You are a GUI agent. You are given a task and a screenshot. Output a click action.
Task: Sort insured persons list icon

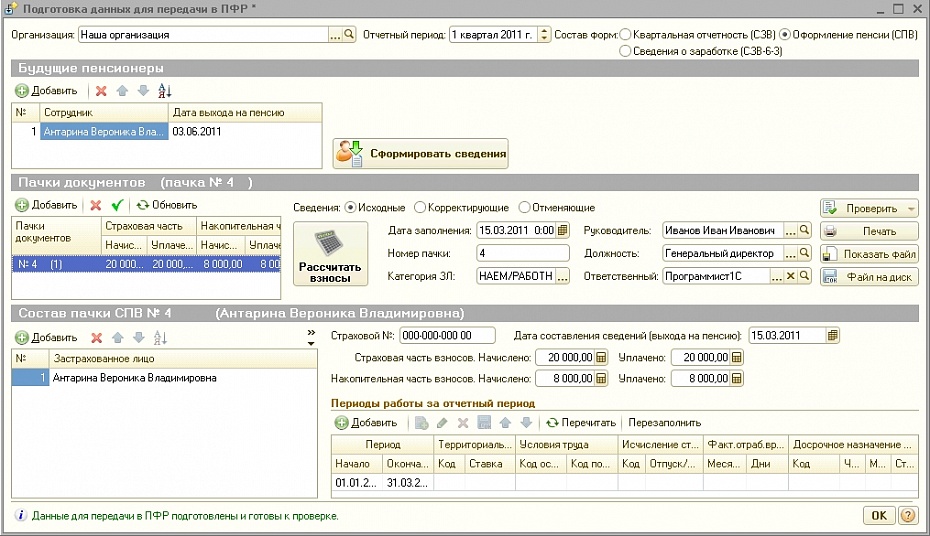160,337
